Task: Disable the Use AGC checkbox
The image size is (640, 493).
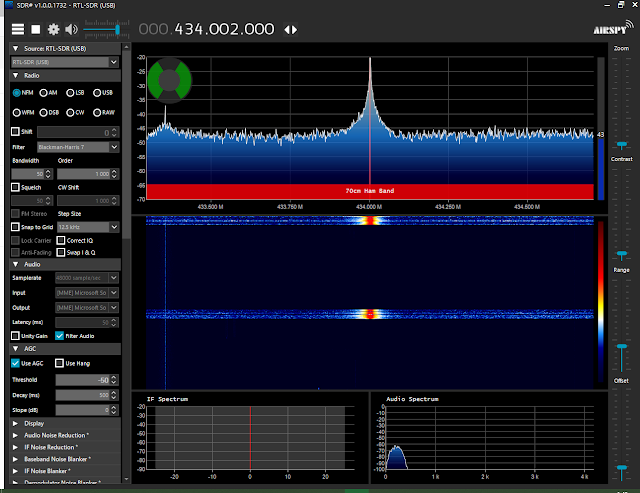Action: coord(16,363)
